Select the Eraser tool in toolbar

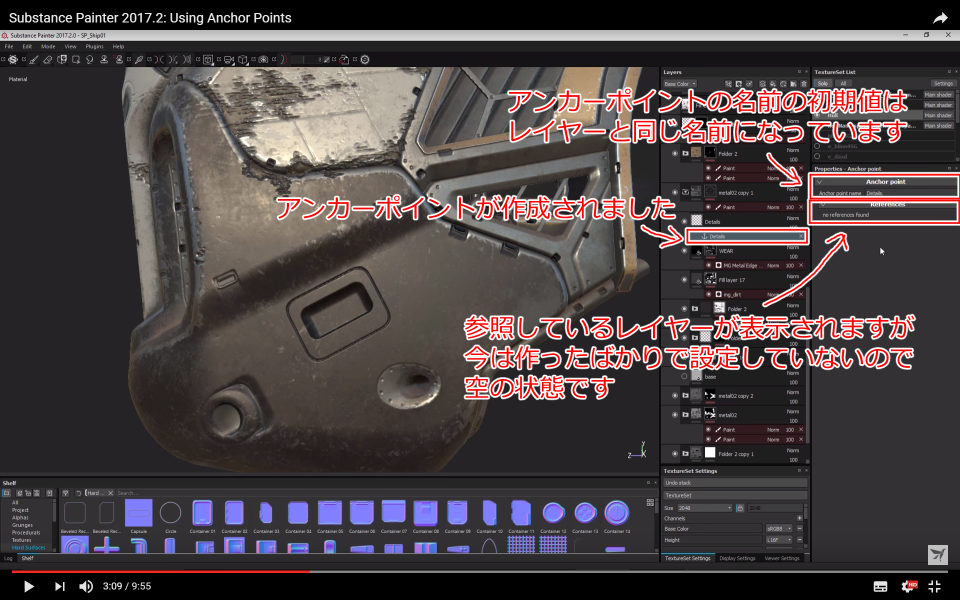(x=47, y=59)
